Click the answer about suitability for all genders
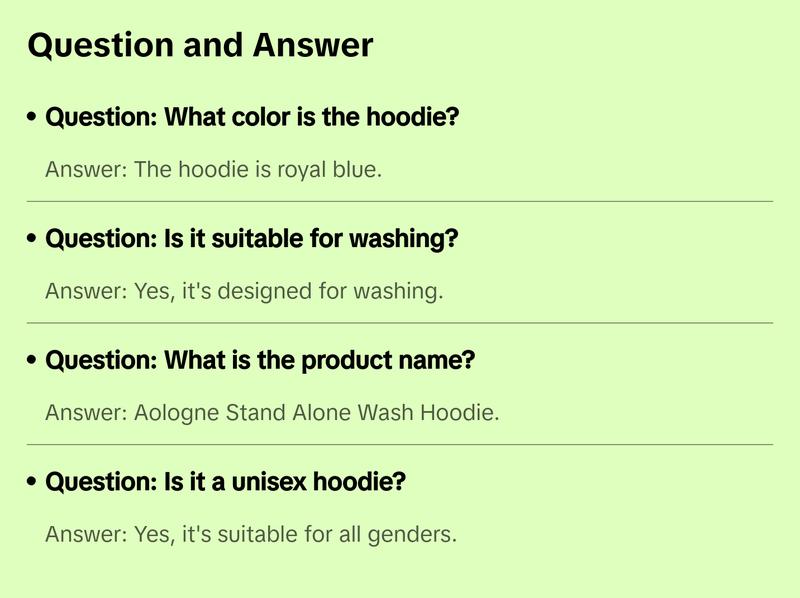 (251, 535)
